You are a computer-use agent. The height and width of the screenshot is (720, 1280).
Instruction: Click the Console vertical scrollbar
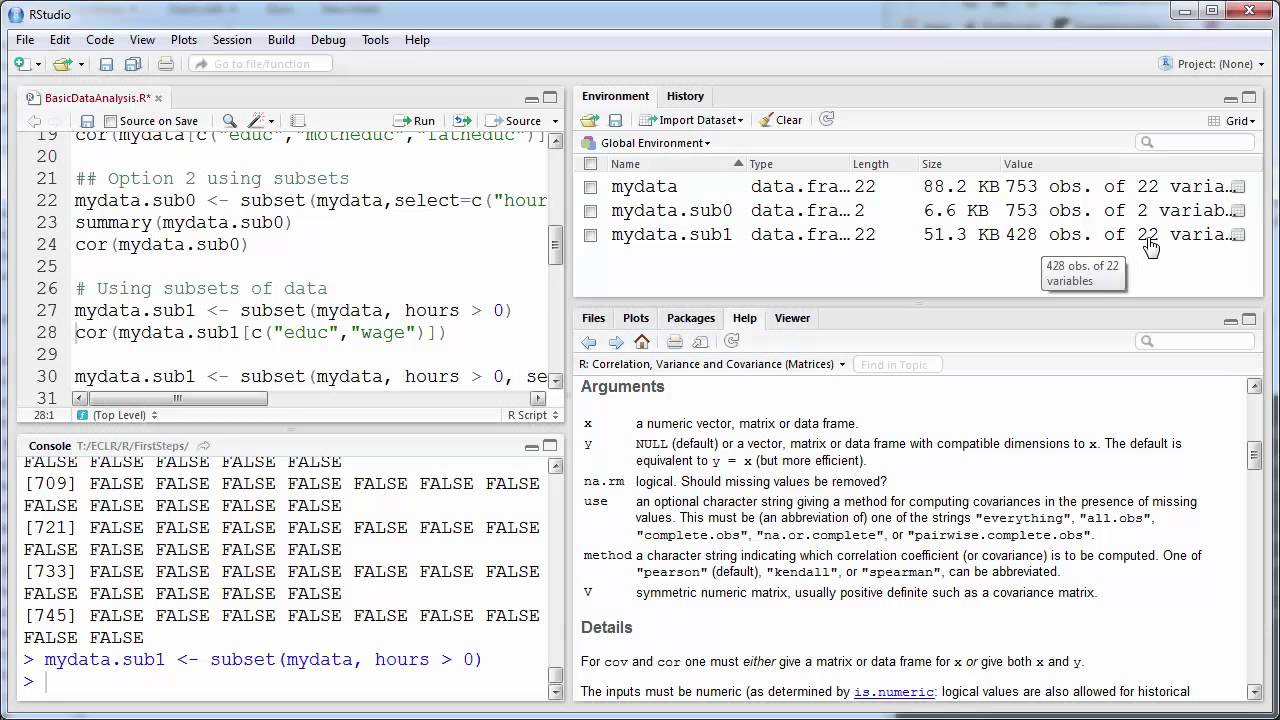pos(556,576)
